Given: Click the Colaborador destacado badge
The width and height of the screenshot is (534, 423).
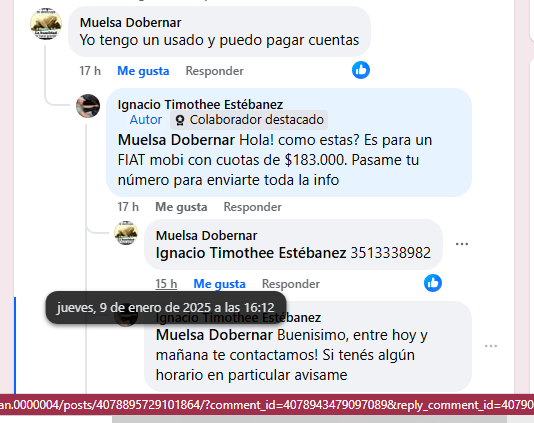Looking at the screenshot, I should coord(249,120).
